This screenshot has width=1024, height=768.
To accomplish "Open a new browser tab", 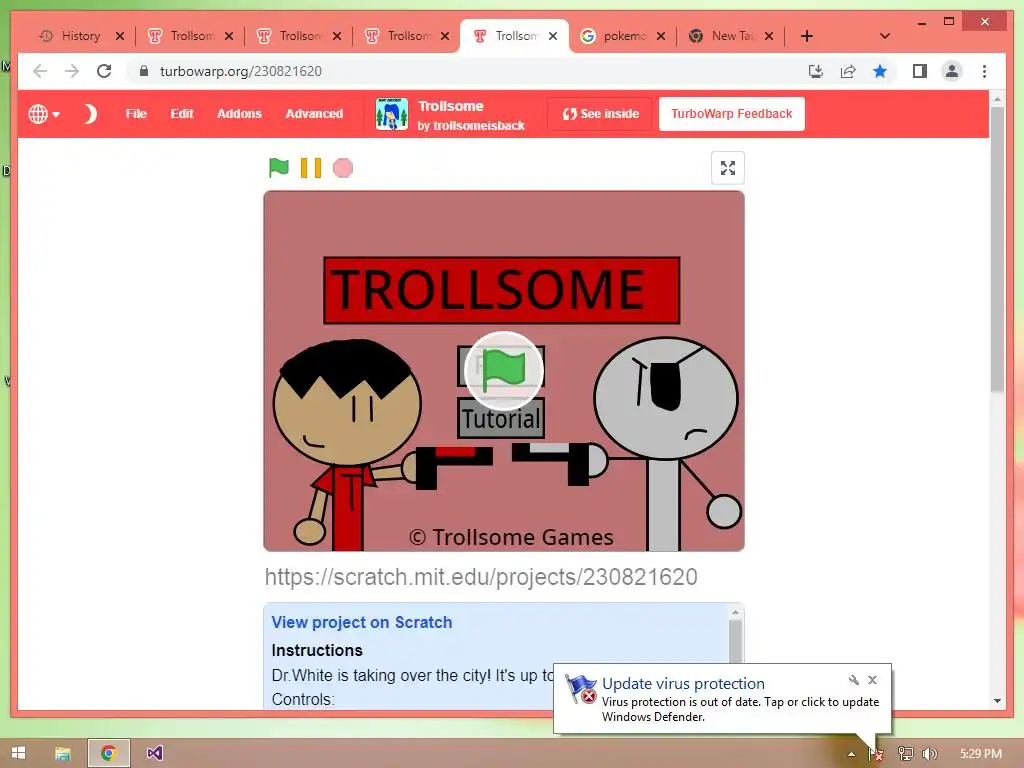I will [x=807, y=36].
